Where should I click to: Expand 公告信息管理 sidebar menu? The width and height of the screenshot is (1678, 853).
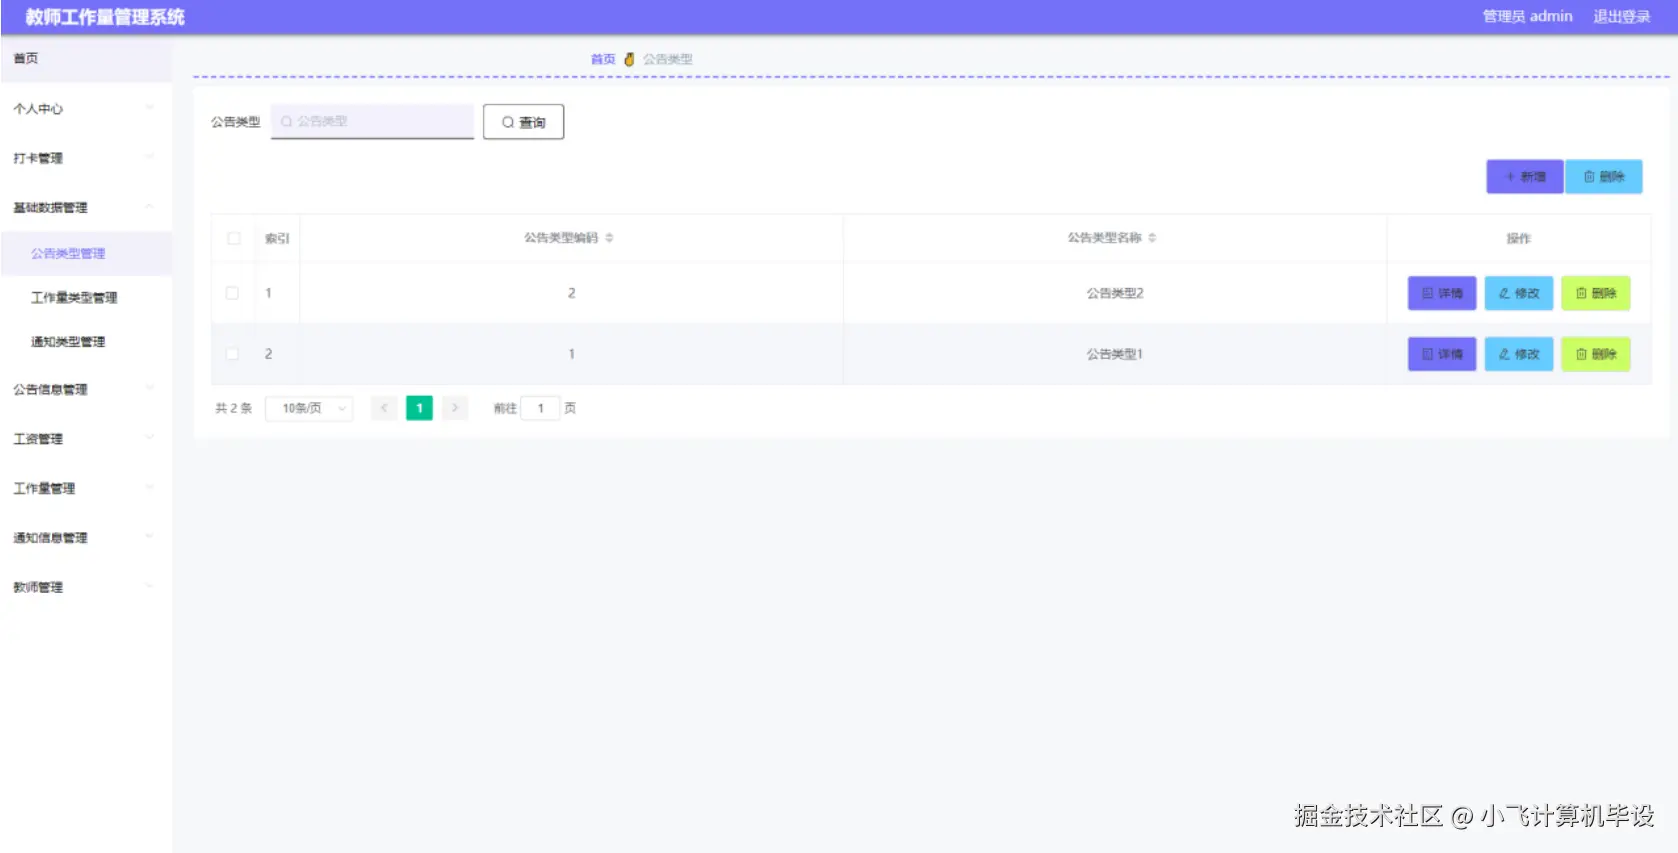point(86,389)
